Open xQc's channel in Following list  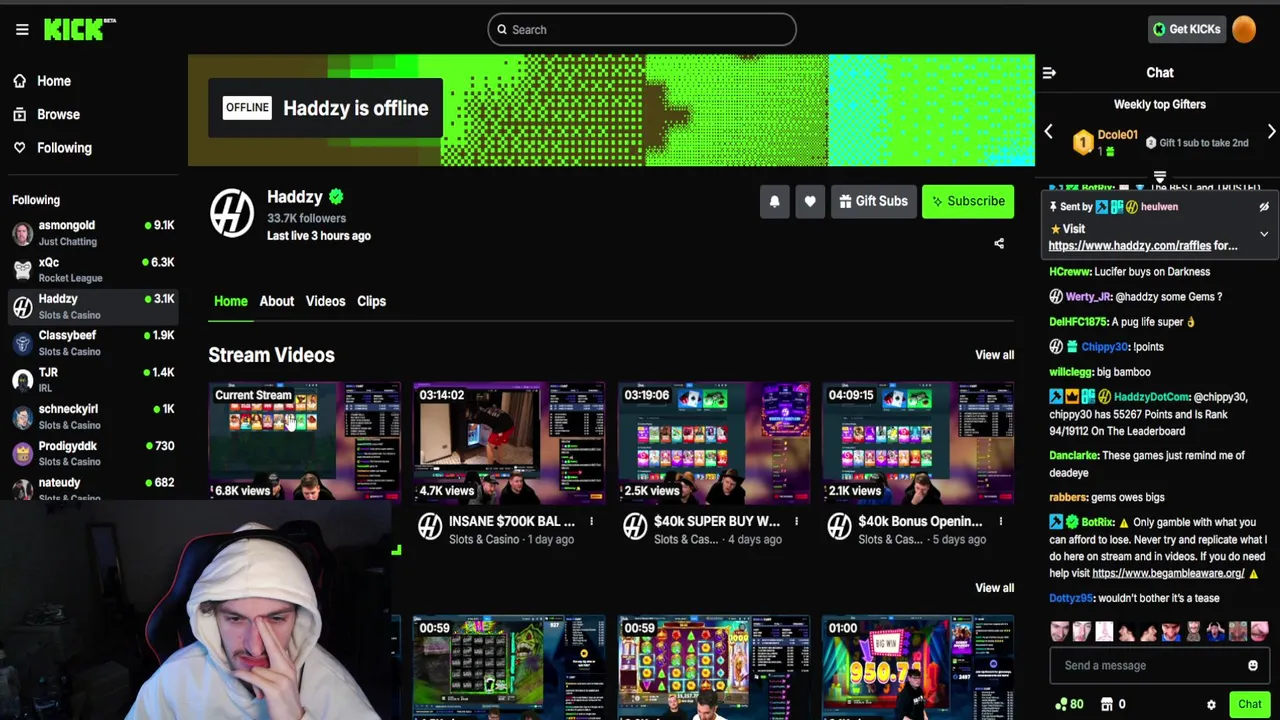(x=93, y=270)
